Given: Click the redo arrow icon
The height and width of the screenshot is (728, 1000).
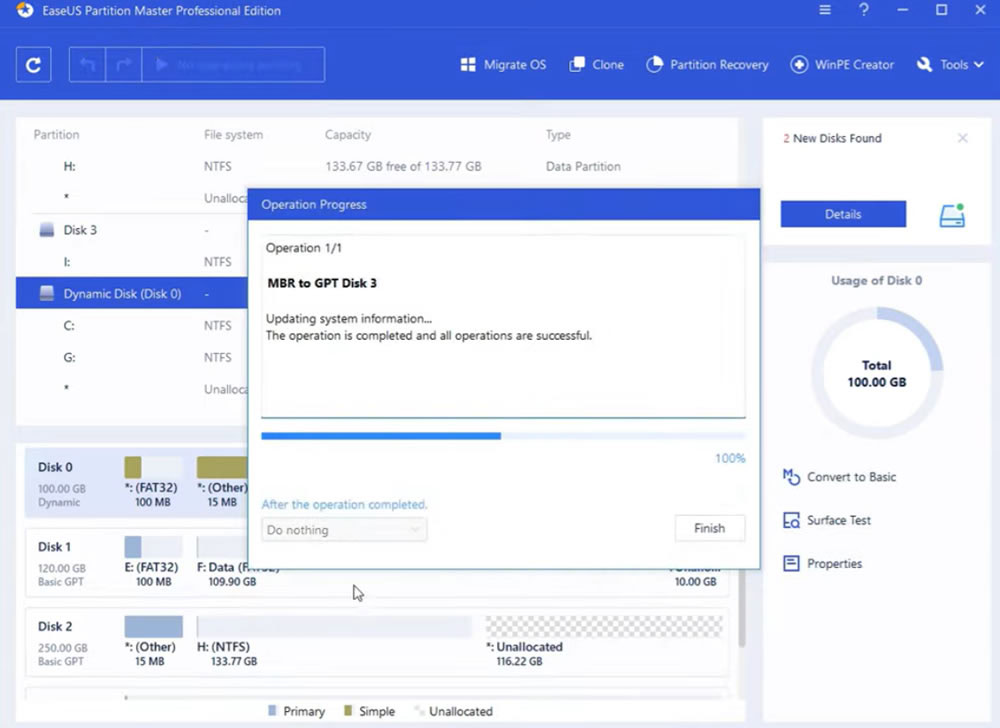Looking at the screenshot, I should click(x=124, y=64).
